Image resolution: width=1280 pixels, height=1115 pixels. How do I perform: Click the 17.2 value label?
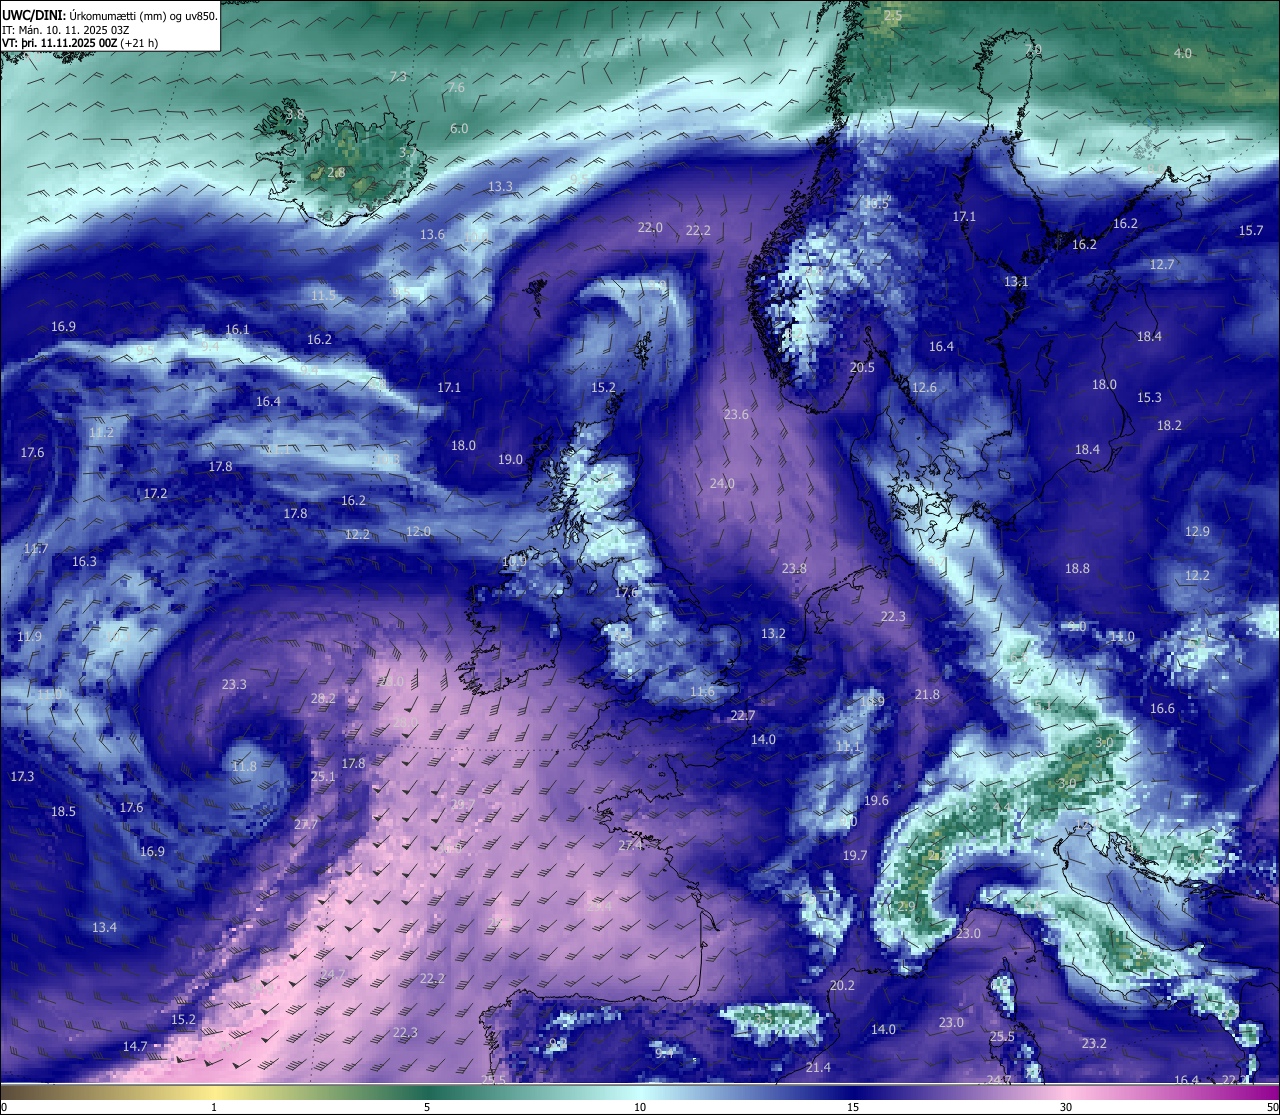point(155,493)
